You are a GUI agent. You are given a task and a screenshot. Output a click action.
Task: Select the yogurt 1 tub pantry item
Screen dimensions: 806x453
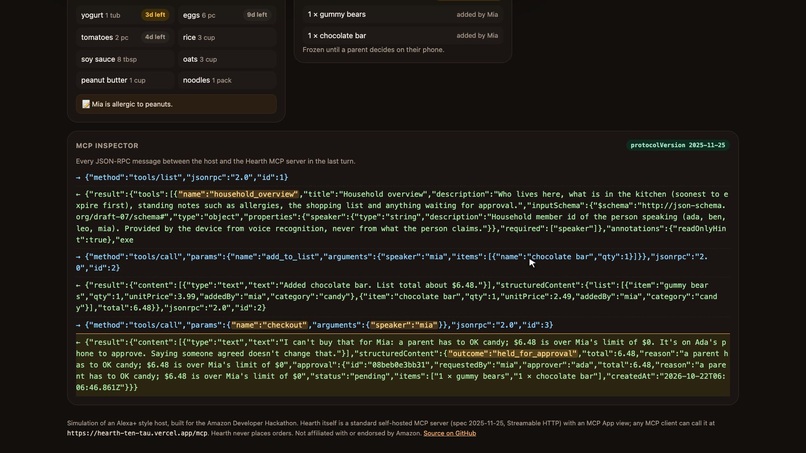click(x=124, y=15)
